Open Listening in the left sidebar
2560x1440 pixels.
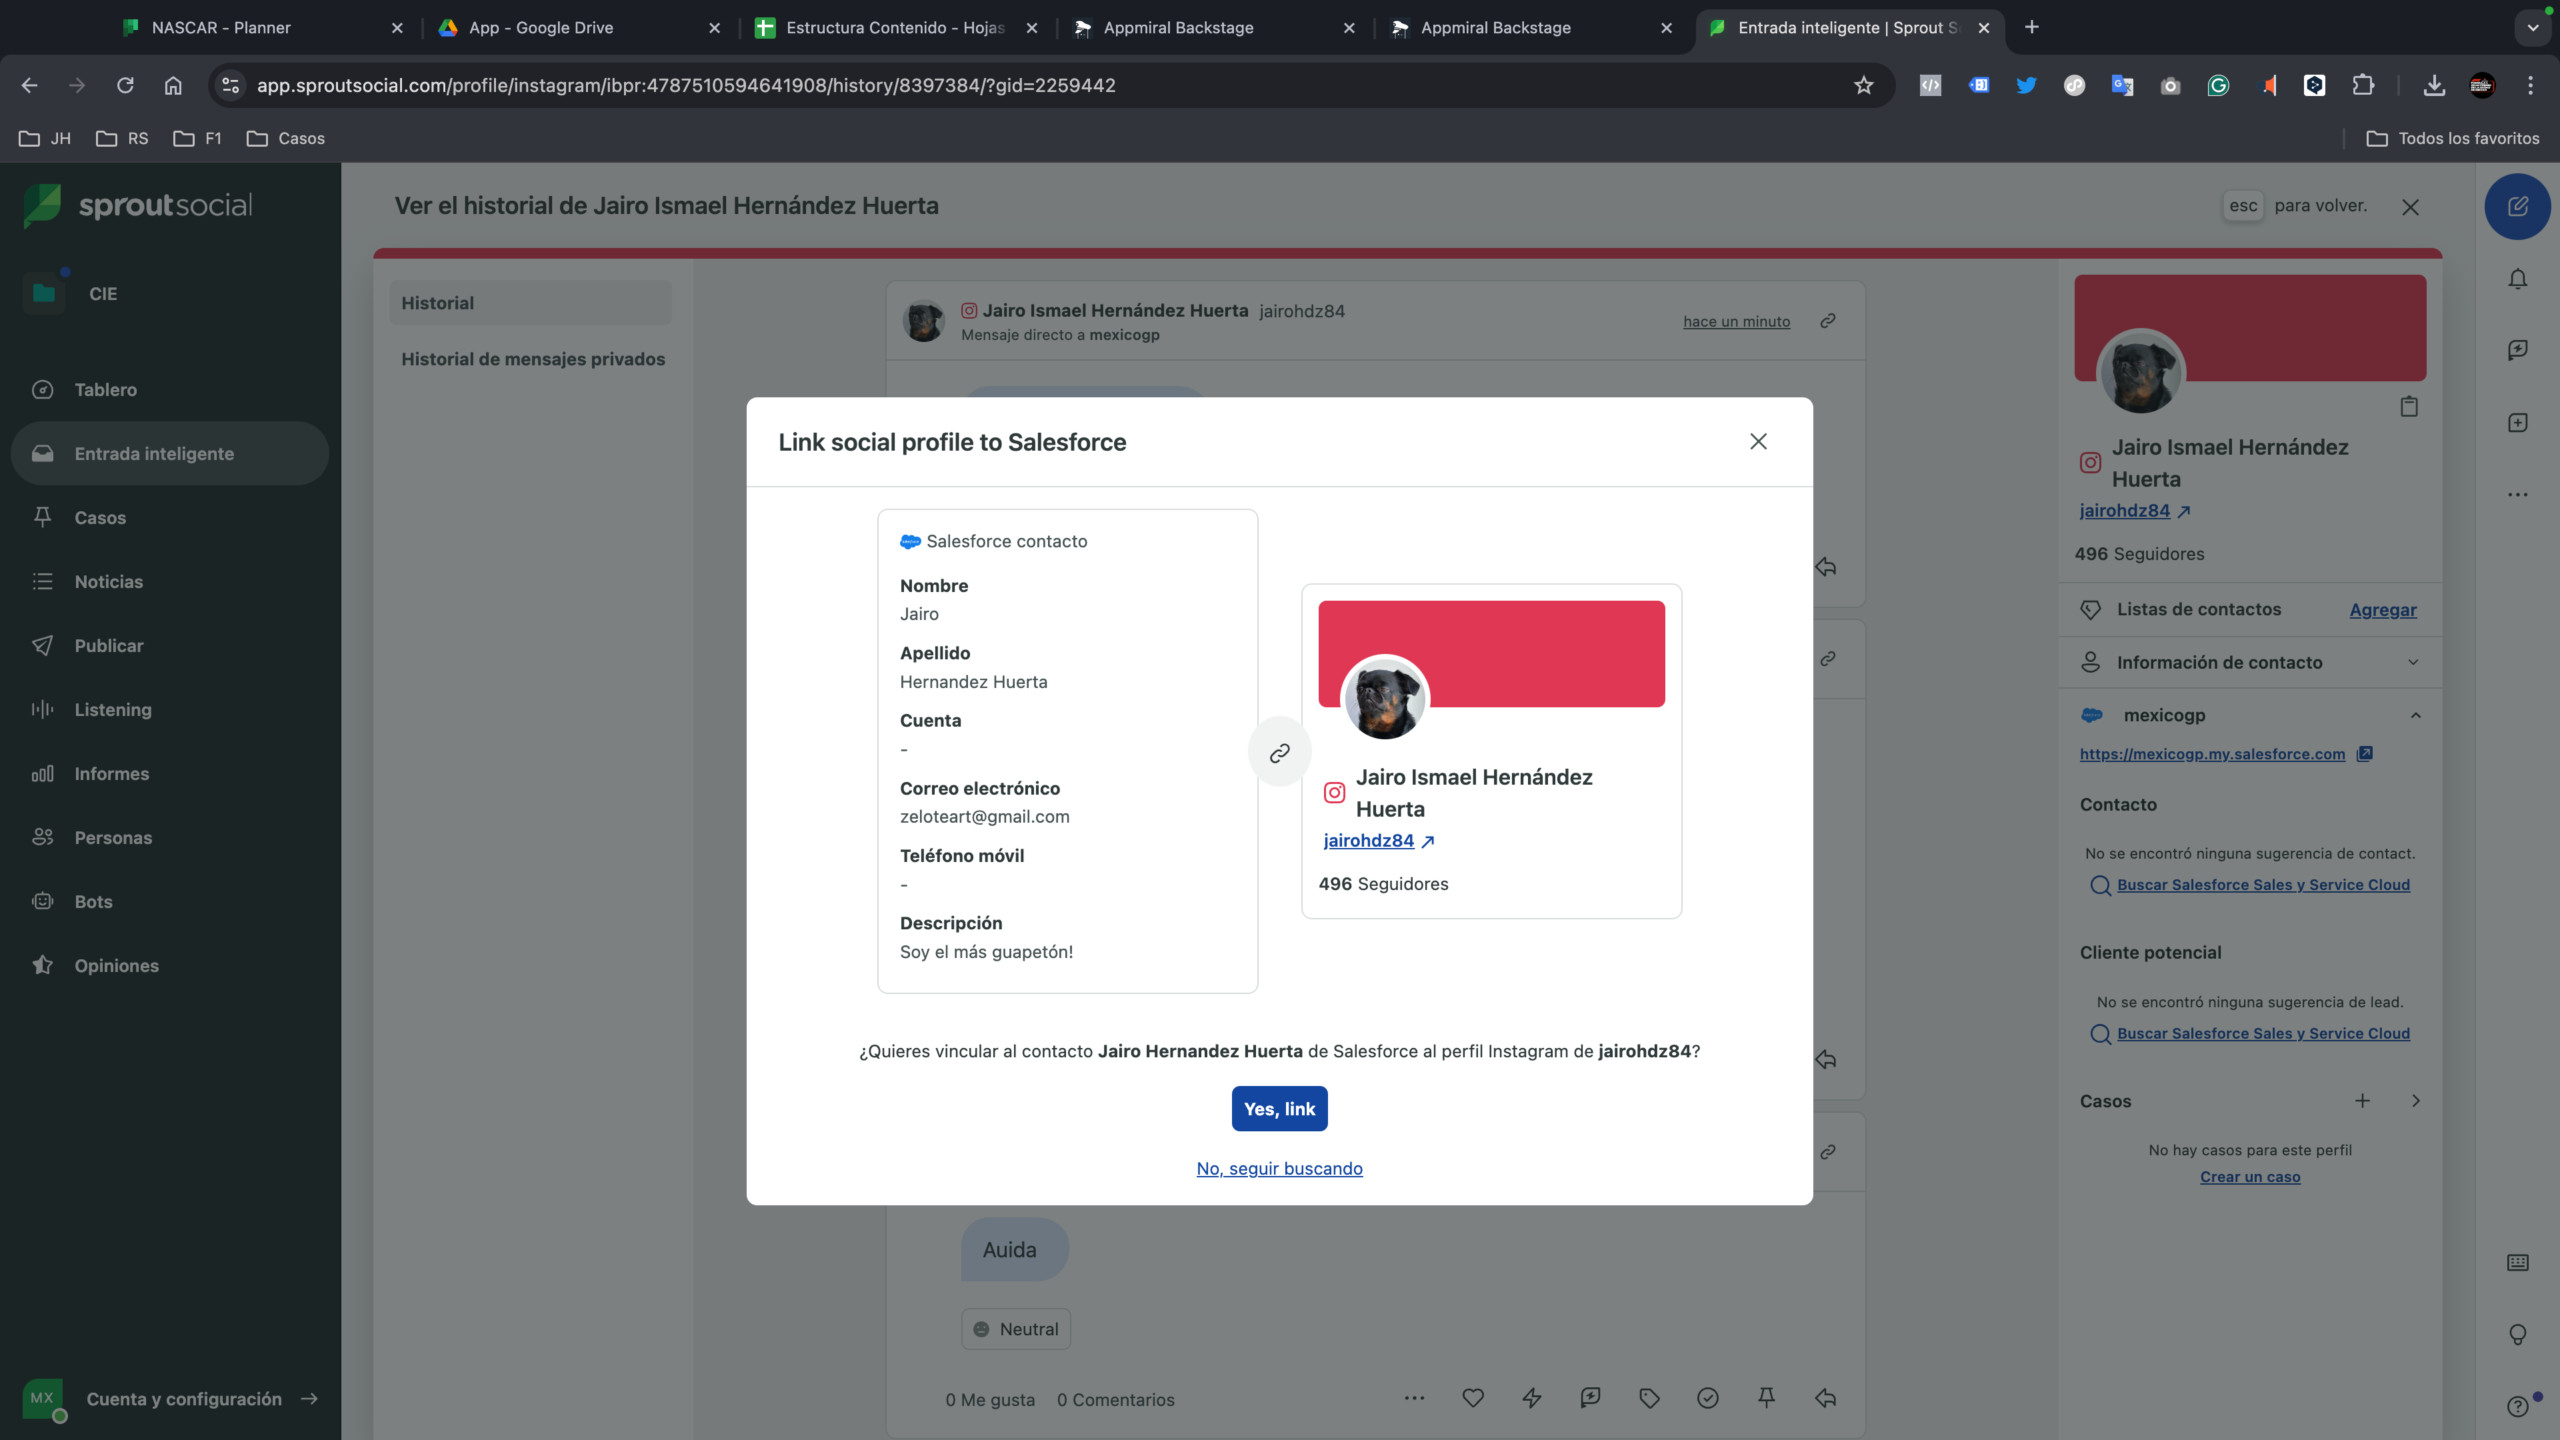pos(113,709)
